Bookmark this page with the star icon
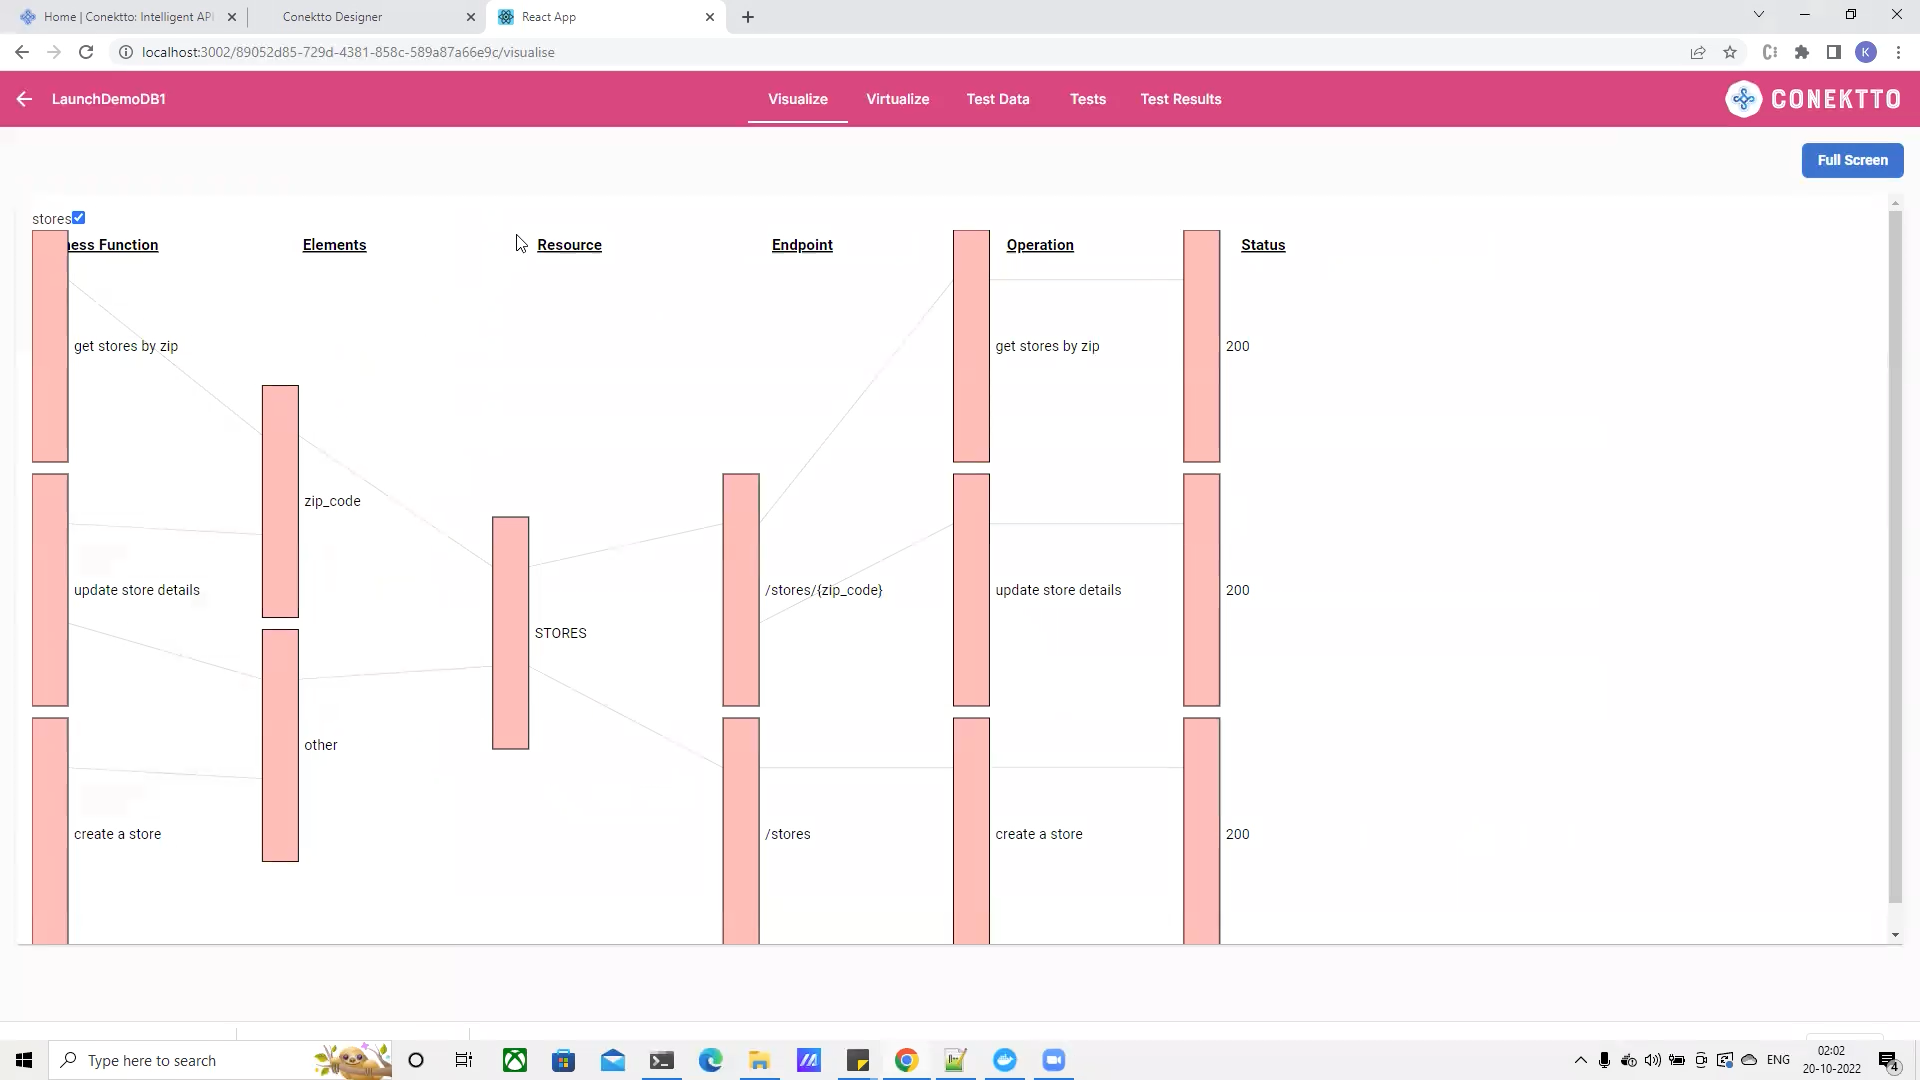The height and width of the screenshot is (1080, 1920). [x=1730, y=52]
